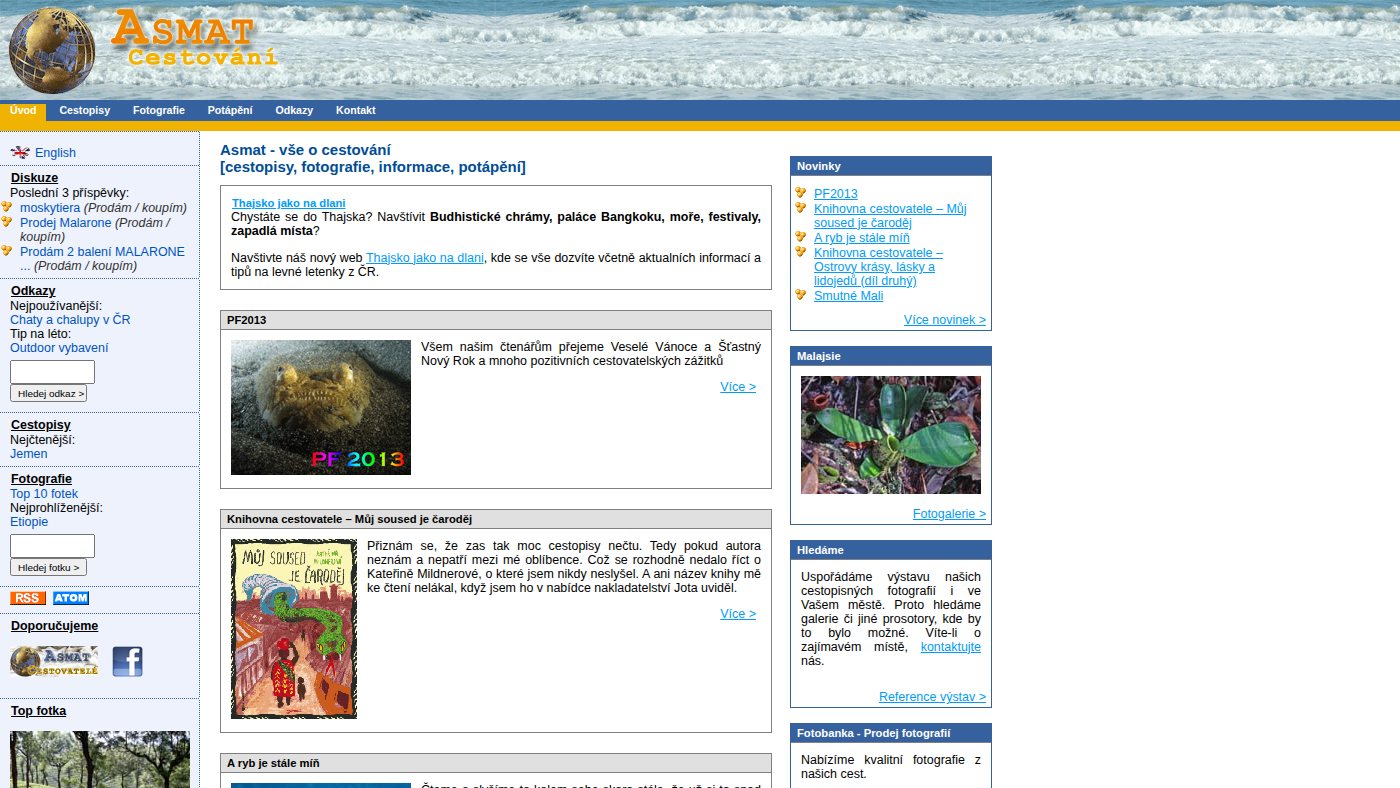Click the Asmat Cestovatelé banner image

click(54, 661)
